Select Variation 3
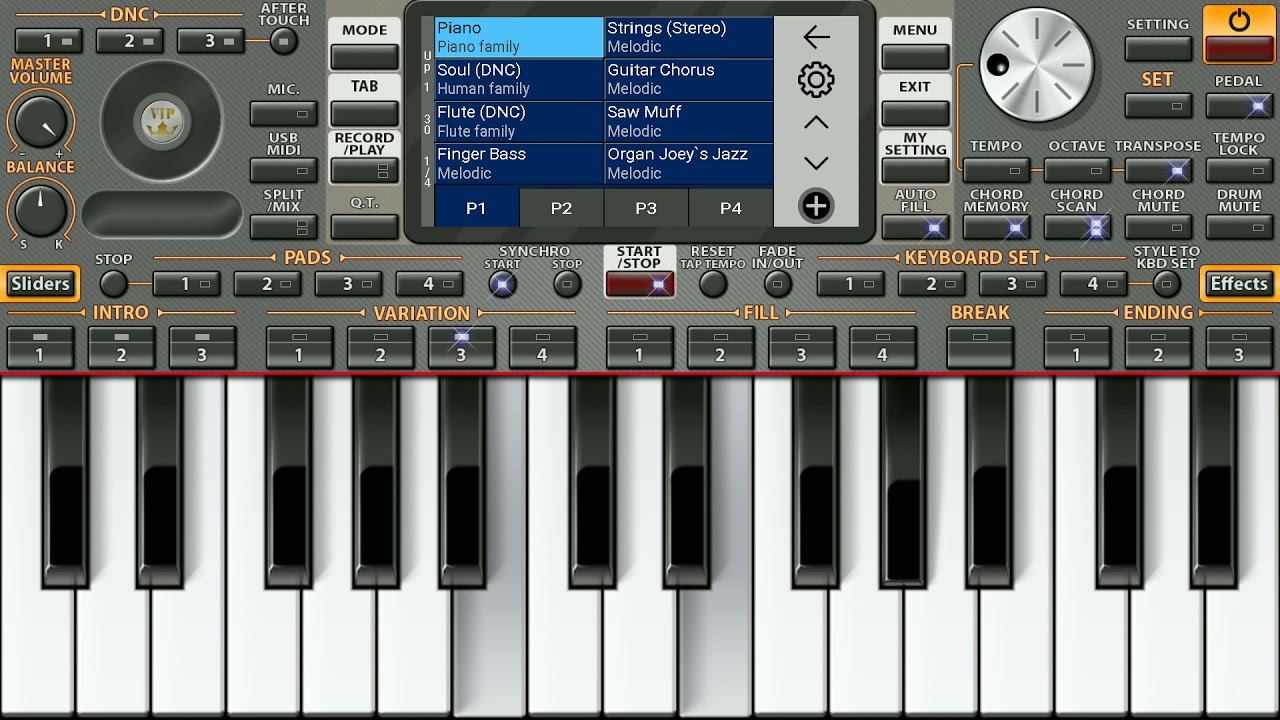1280x720 pixels. pos(461,347)
